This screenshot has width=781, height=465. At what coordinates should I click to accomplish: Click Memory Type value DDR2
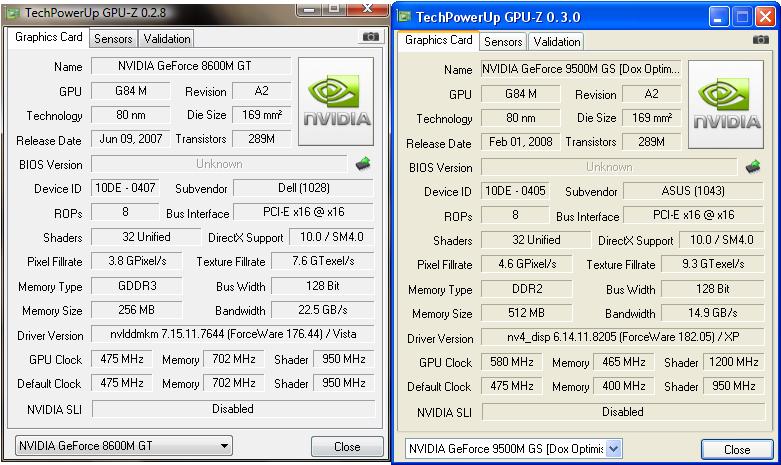pyautogui.click(x=527, y=289)
